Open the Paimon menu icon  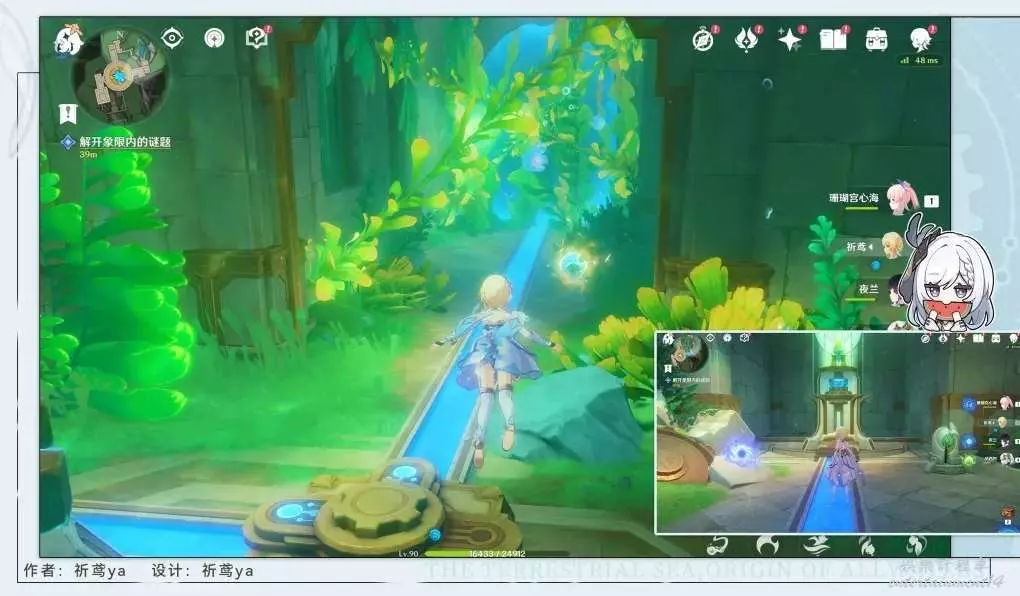point(68,41)
